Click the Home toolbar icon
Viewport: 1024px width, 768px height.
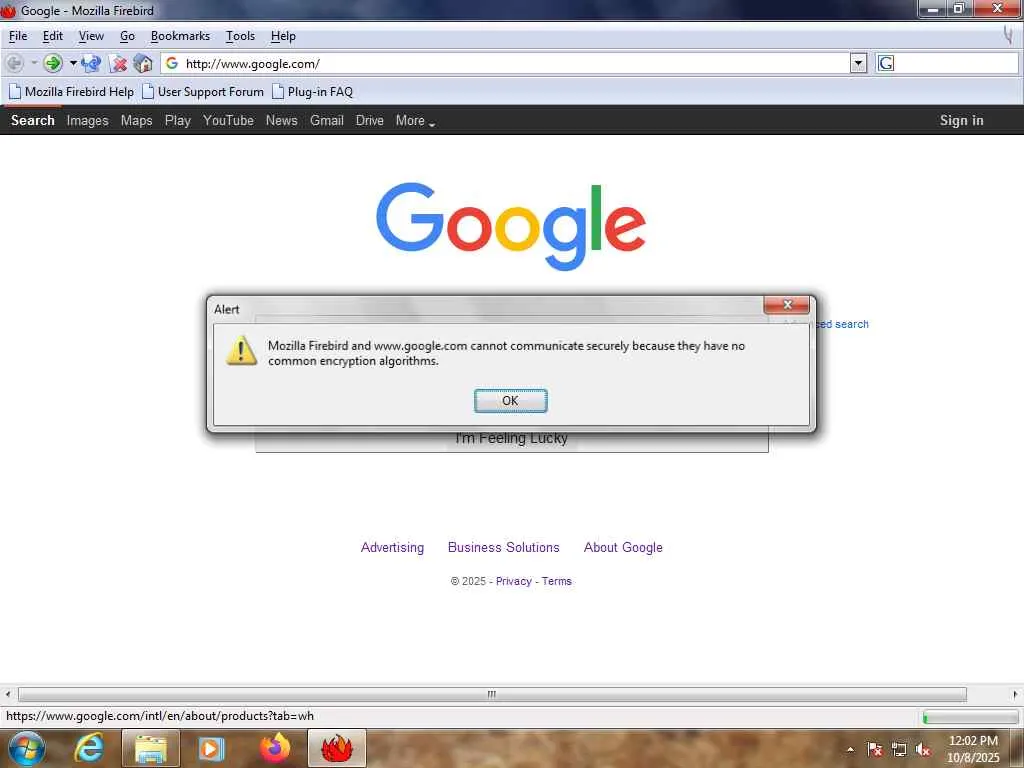click(143, 63)
